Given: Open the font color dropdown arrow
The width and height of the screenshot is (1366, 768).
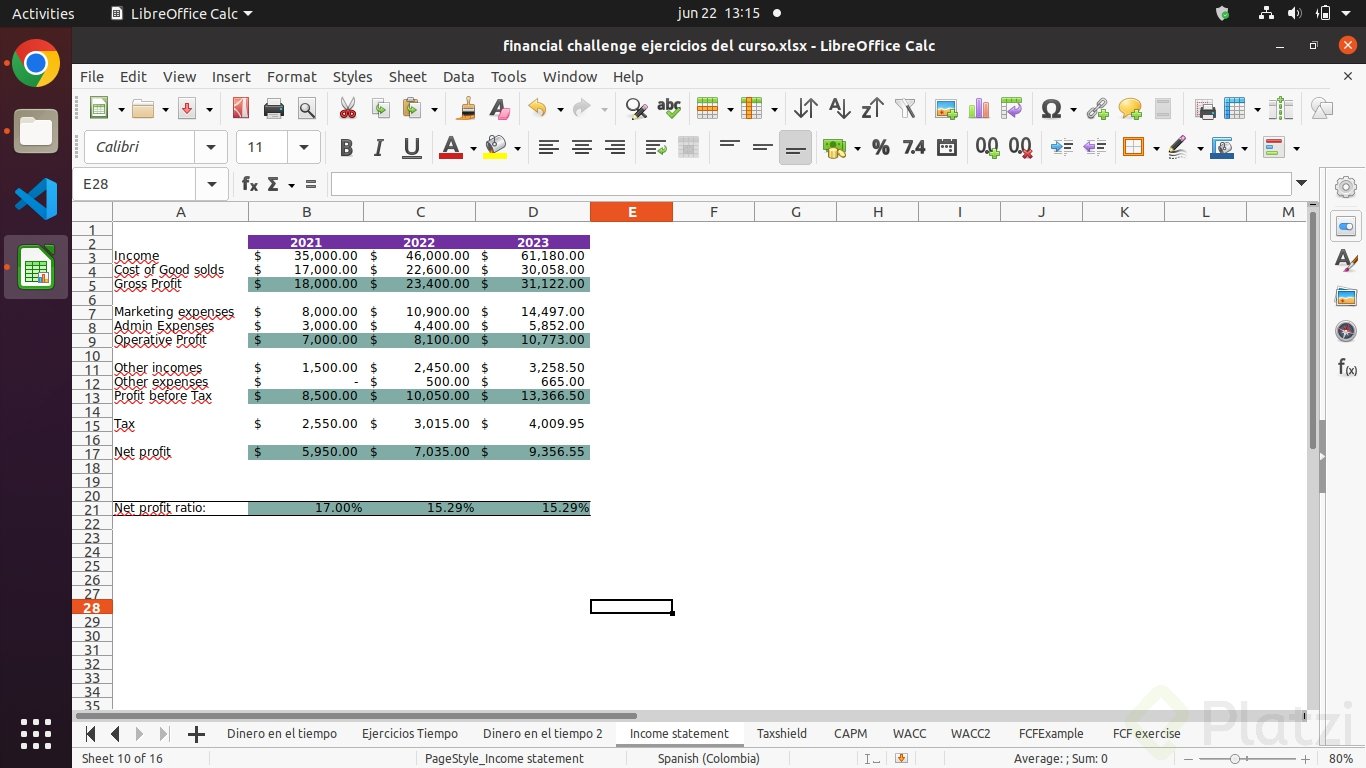Looking at the screenshot, I should tap(473, 147).
